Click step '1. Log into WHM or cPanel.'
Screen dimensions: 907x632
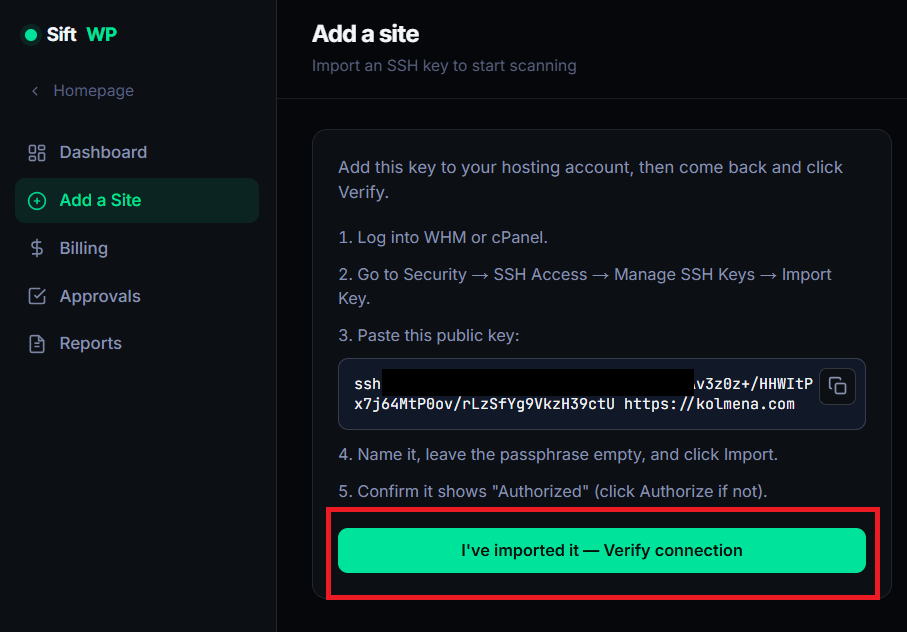point(443,238)
